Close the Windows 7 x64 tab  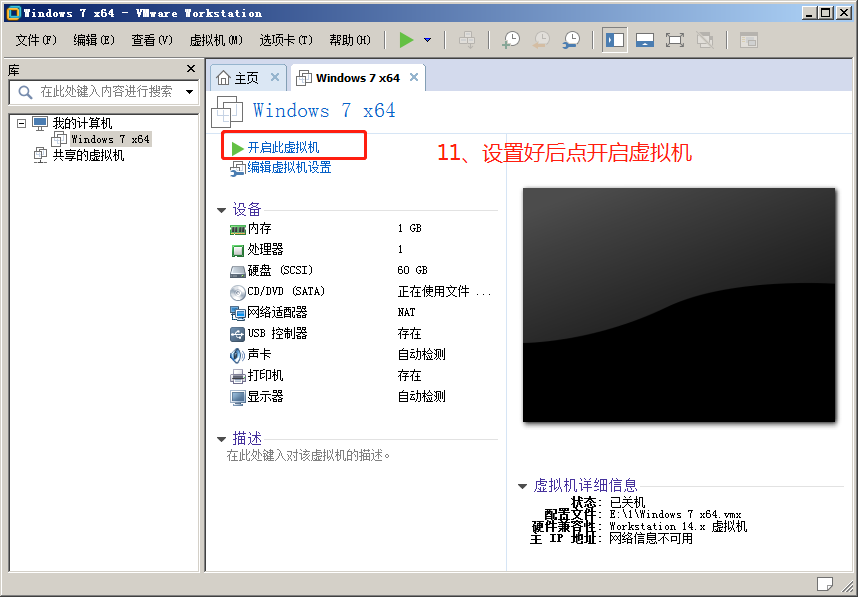[x=414, y=77]
